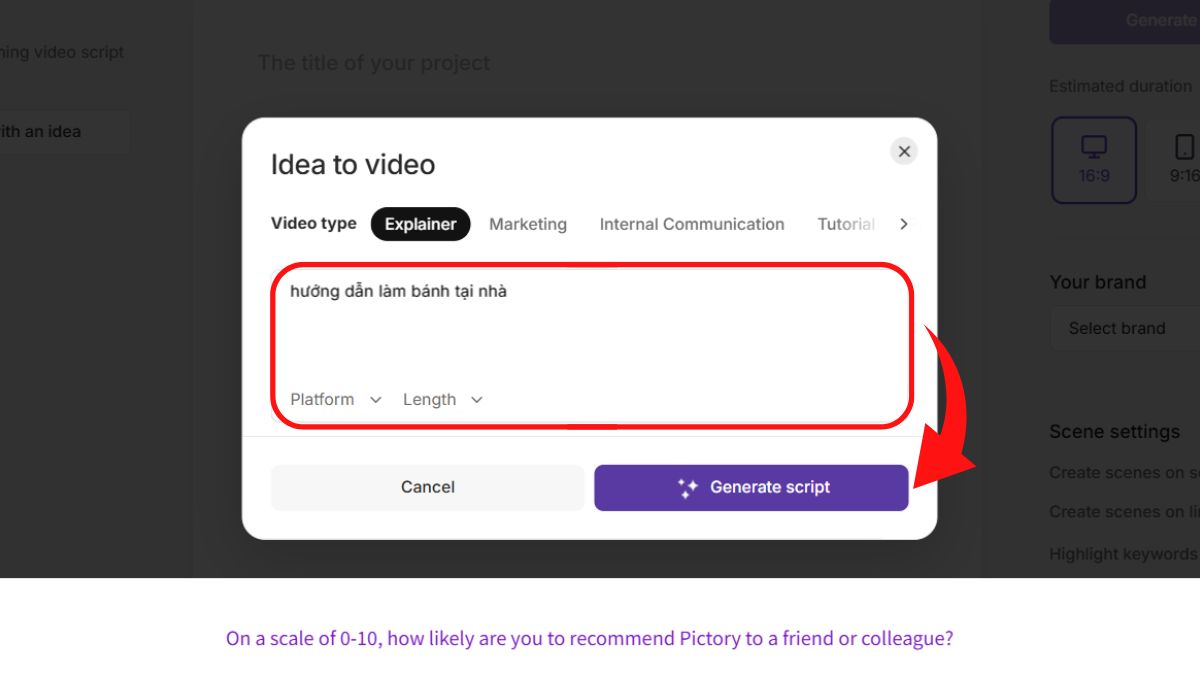Click the Generate button at the top right
Image resolution: width=1200 pixels, height=675 pixels.
coord(1160,20)
